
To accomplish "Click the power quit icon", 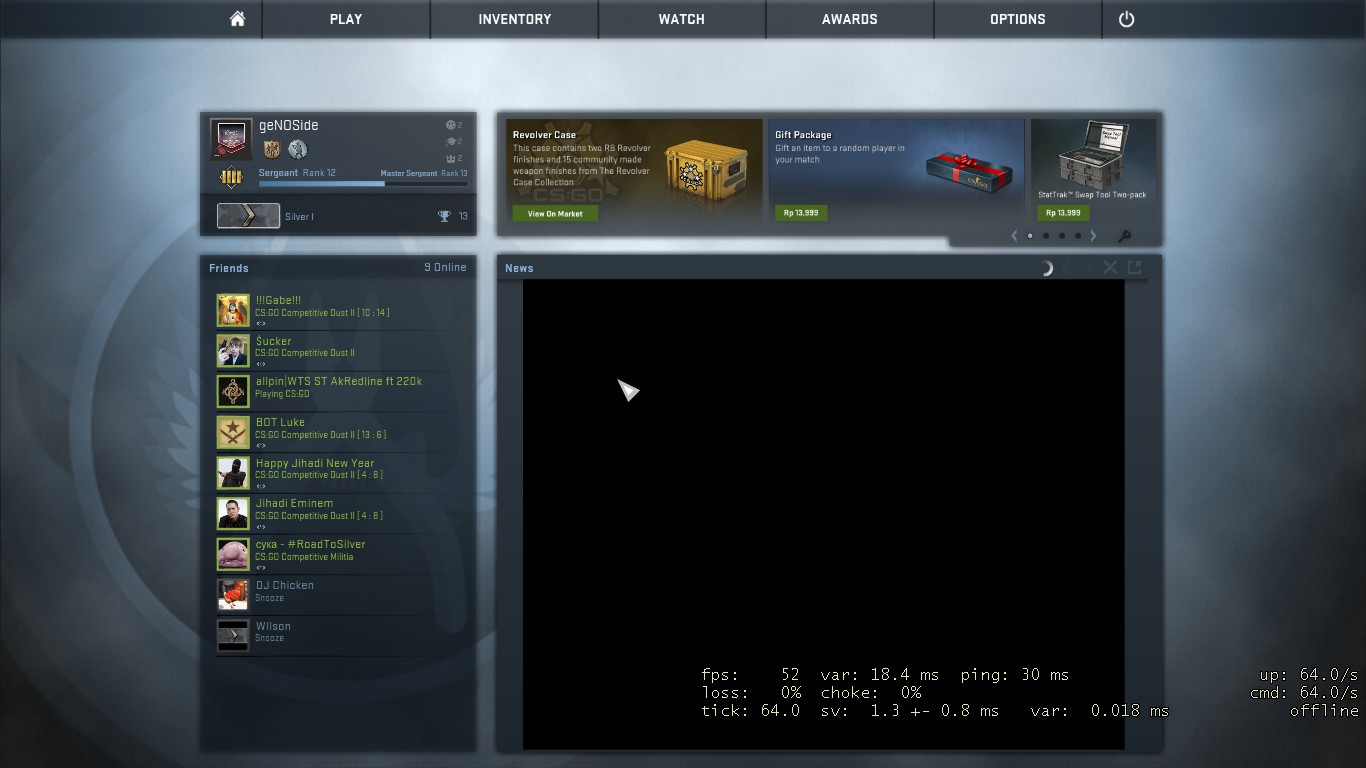I will pyautogui.click(x=1126, y=19).
